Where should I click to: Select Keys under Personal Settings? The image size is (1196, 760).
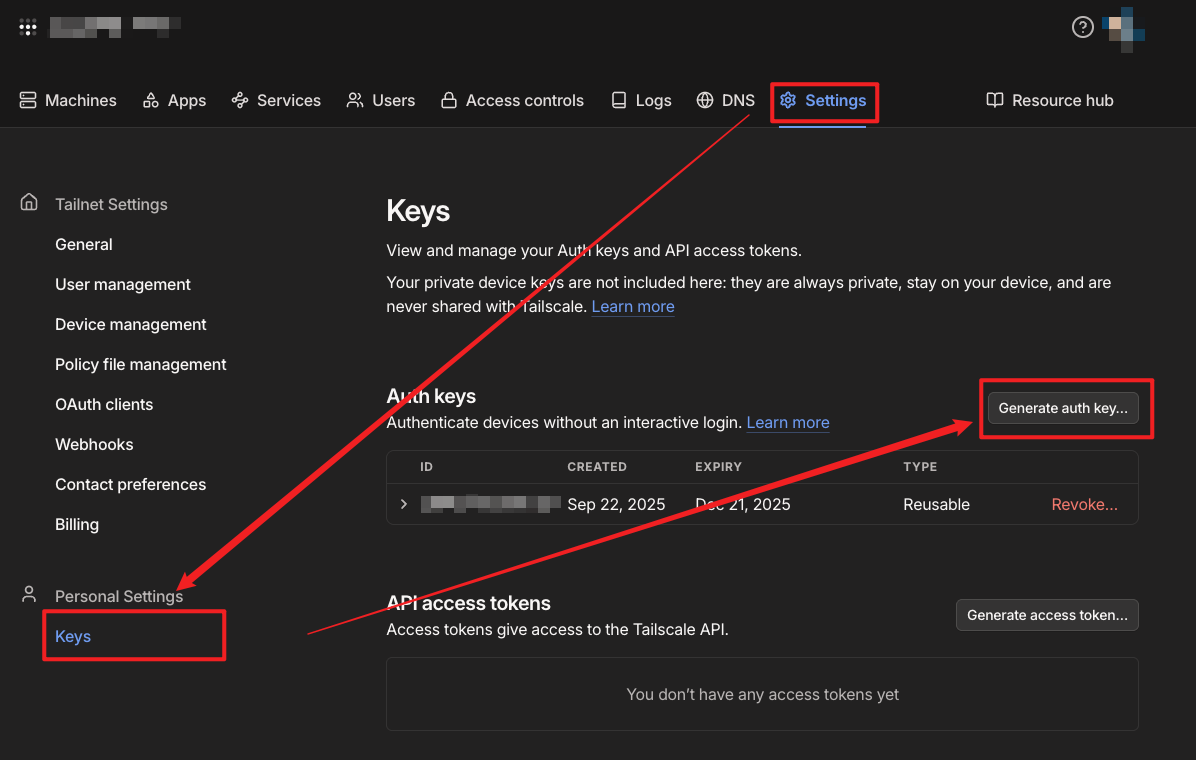[73, 636]
